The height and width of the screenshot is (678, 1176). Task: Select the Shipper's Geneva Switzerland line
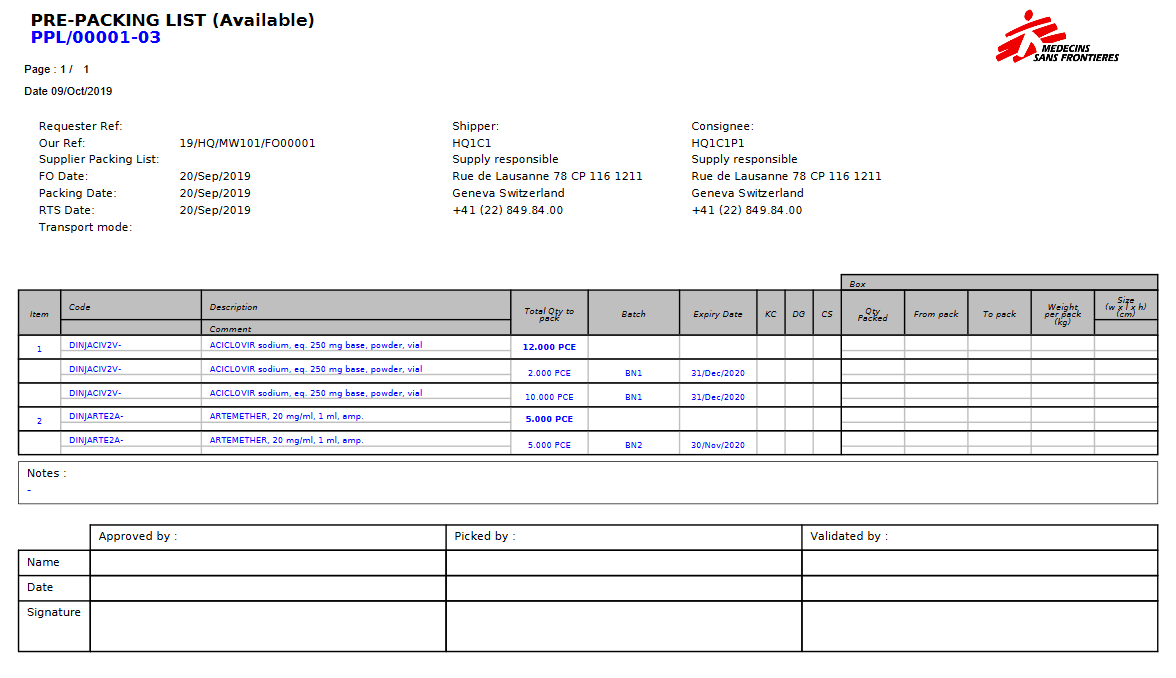click(508, 194)
